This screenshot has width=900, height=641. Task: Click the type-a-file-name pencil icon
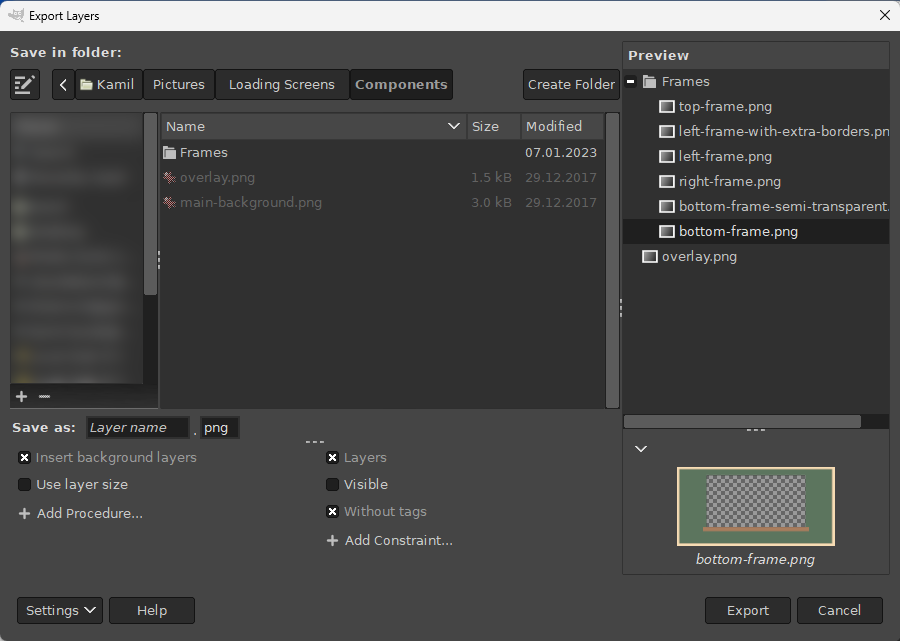tap(25, 85)
